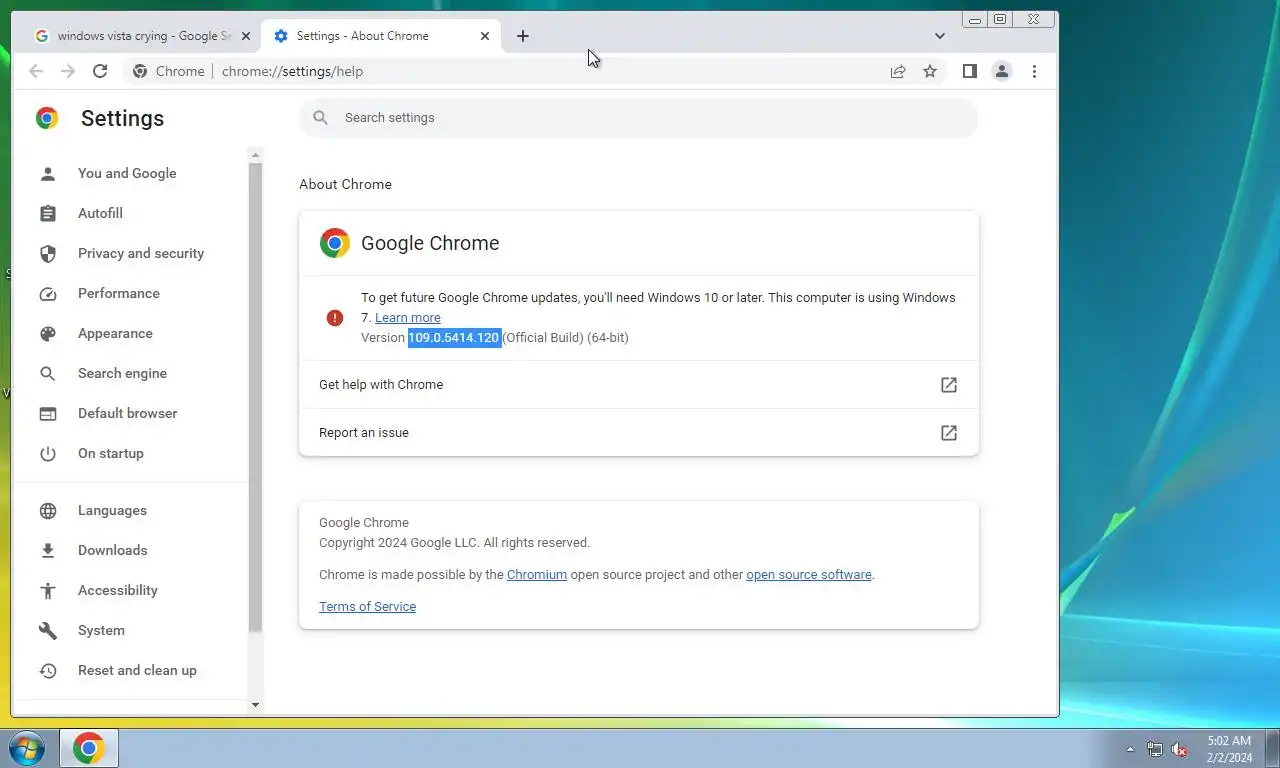Click the Search settings field
The width and height of the screenshot is (1280, 768).
(x=638, y=118)
